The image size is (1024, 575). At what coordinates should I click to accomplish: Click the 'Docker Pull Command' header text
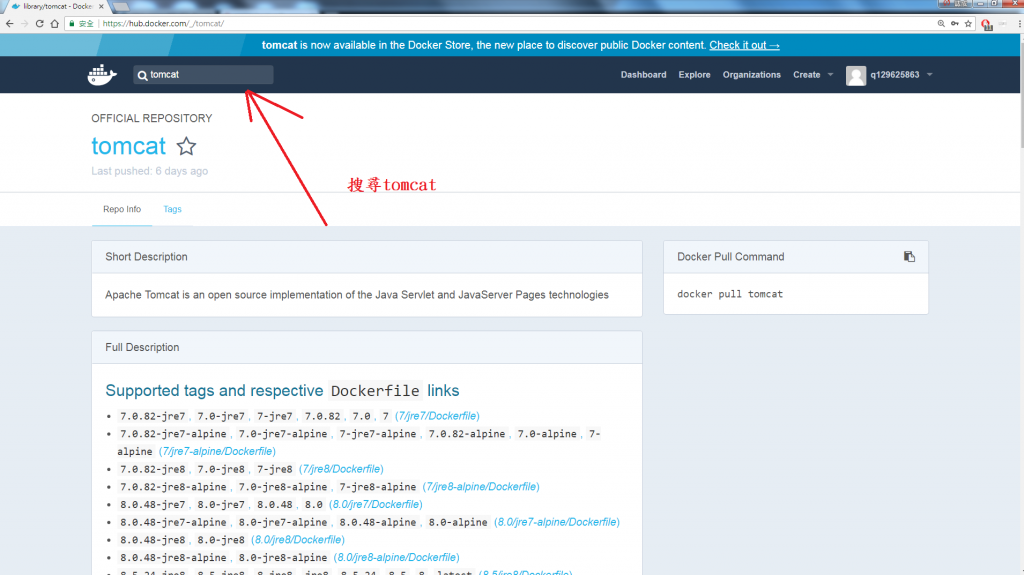click(731, 257)
